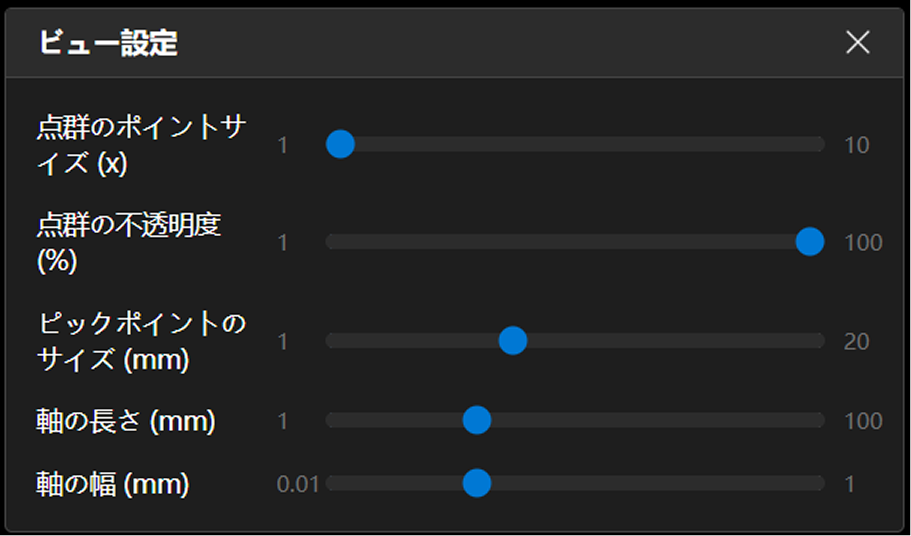
Task: Click maximum value 1 of 軸の幅 slider
Action: tap(850, 484)
